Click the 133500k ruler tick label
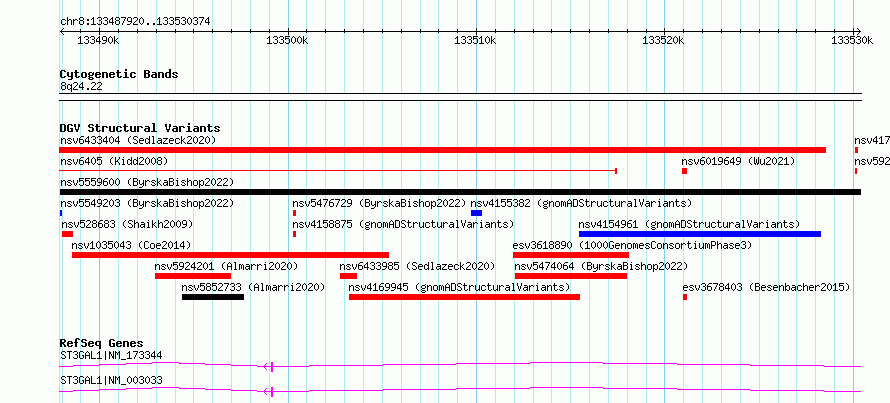Viewport: 890px width, 403px height. [287, 40]
